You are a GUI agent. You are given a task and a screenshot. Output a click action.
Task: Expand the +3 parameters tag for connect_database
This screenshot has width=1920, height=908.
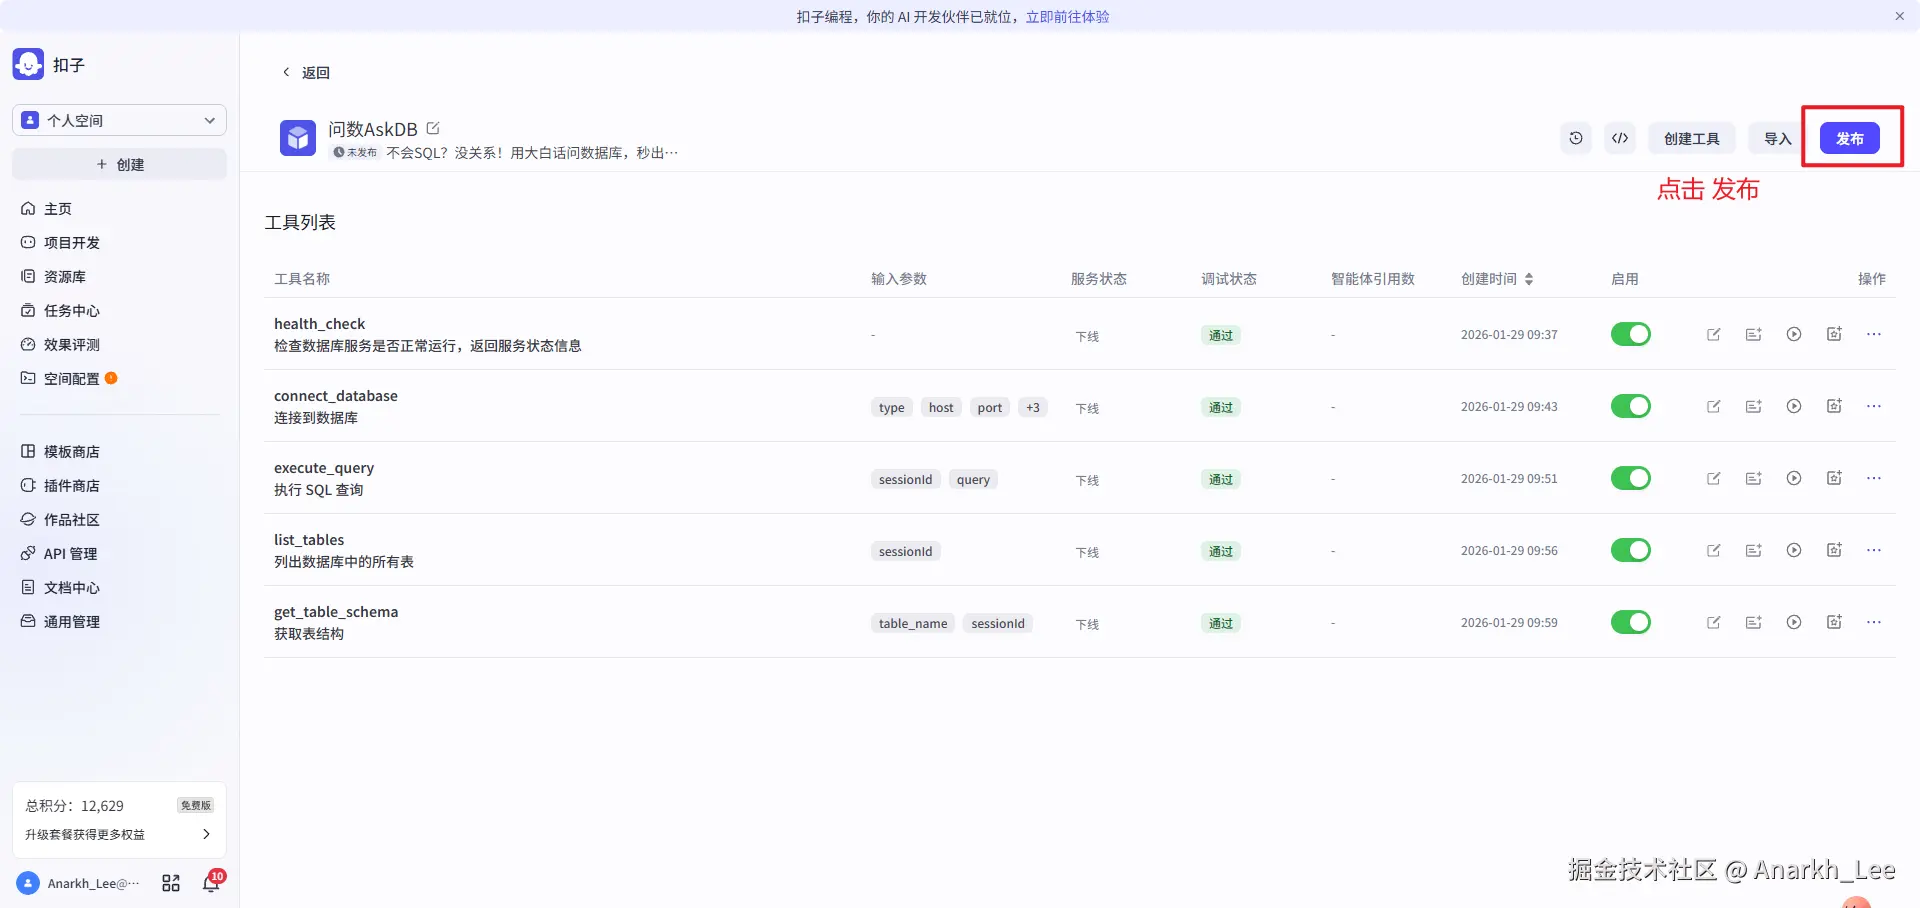pyautogui.click(x=1033, y=407)
